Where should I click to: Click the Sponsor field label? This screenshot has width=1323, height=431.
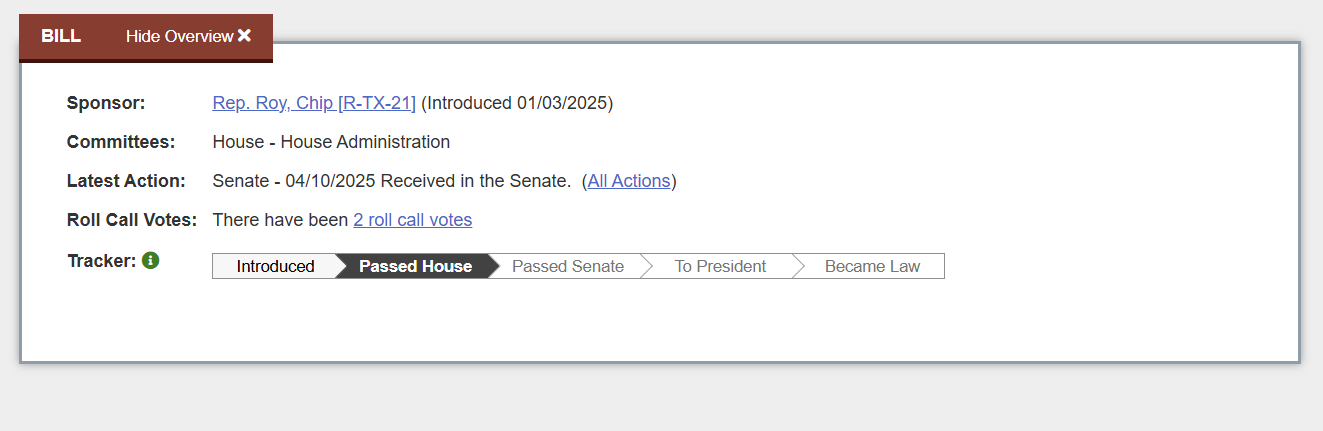[106, 103]
